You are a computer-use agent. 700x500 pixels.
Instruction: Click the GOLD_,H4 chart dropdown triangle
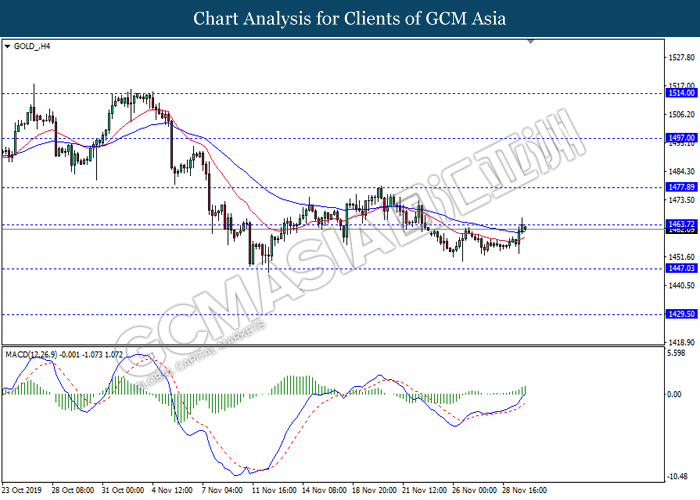point(7,46)
